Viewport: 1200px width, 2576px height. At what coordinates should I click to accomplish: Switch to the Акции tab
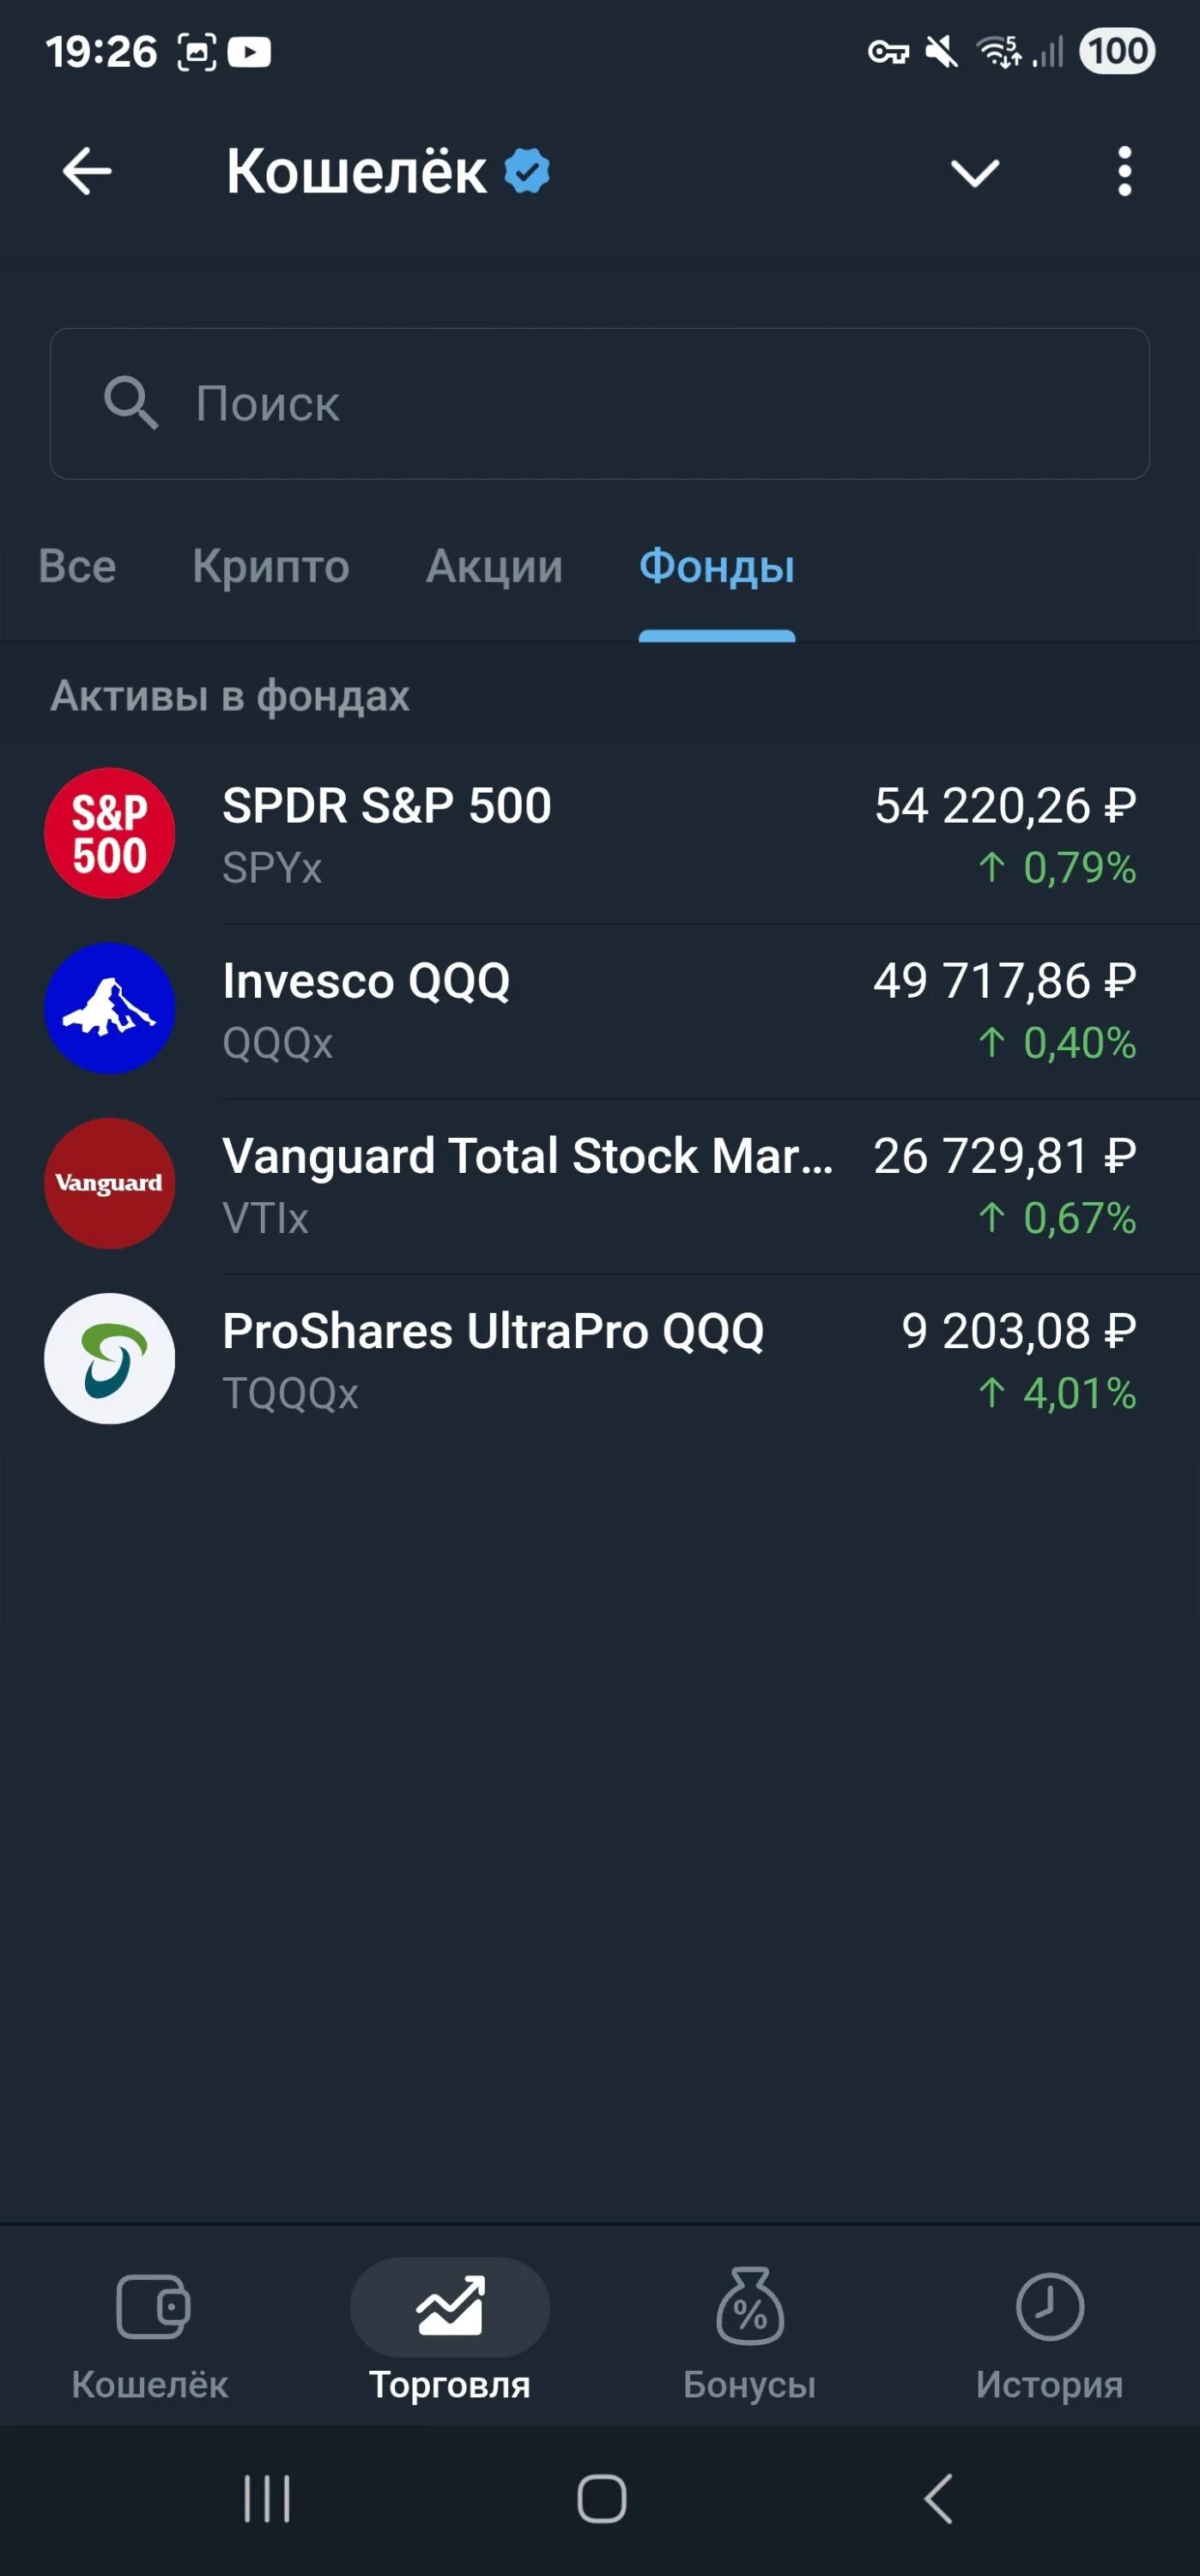click(x=494, y=566)
